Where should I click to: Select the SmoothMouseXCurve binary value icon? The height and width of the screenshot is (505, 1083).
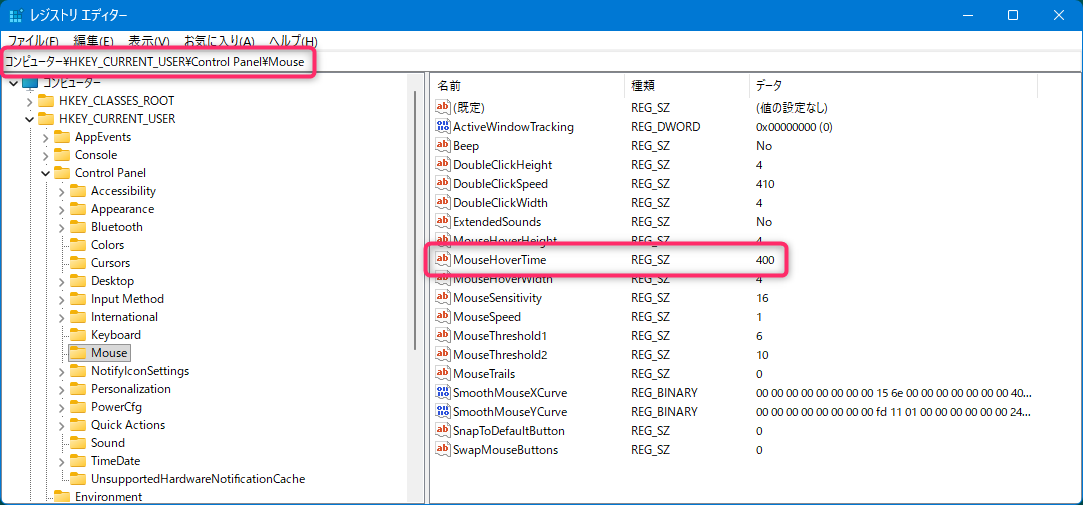[x=444, y=393]
